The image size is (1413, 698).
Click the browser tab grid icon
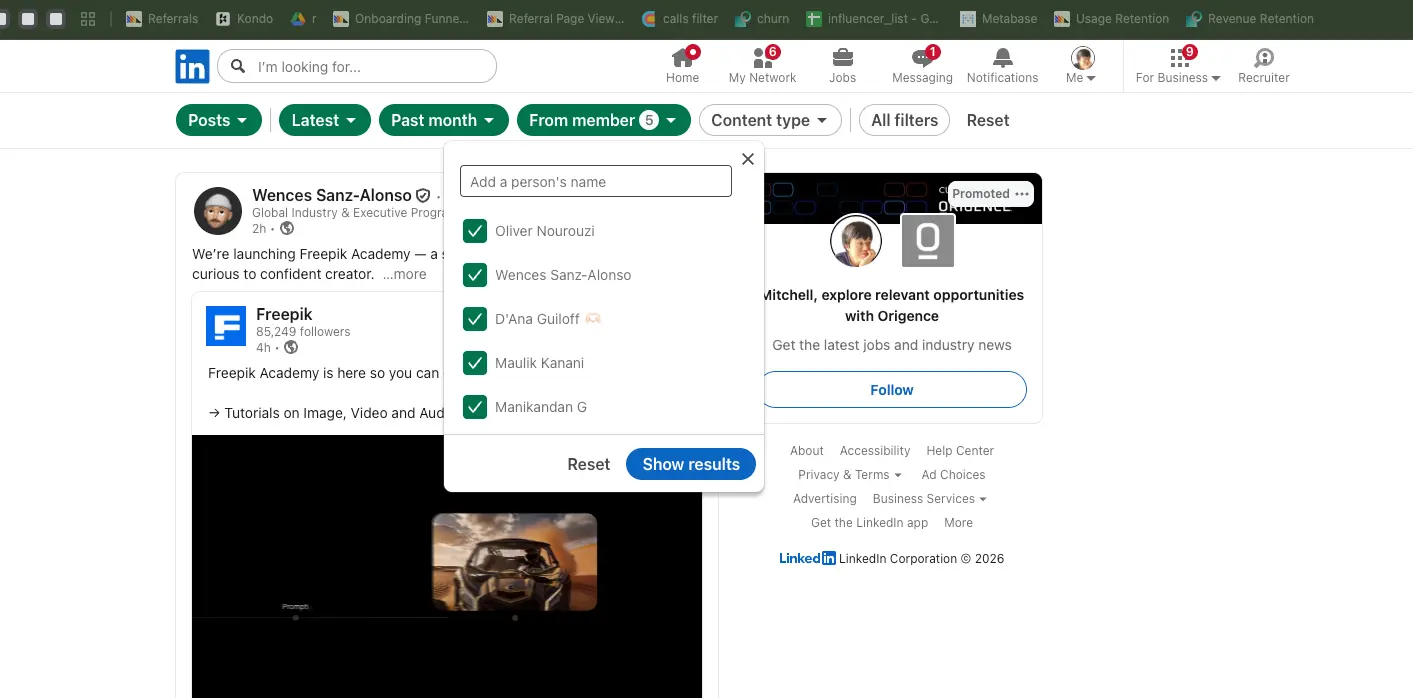(88, 19)
